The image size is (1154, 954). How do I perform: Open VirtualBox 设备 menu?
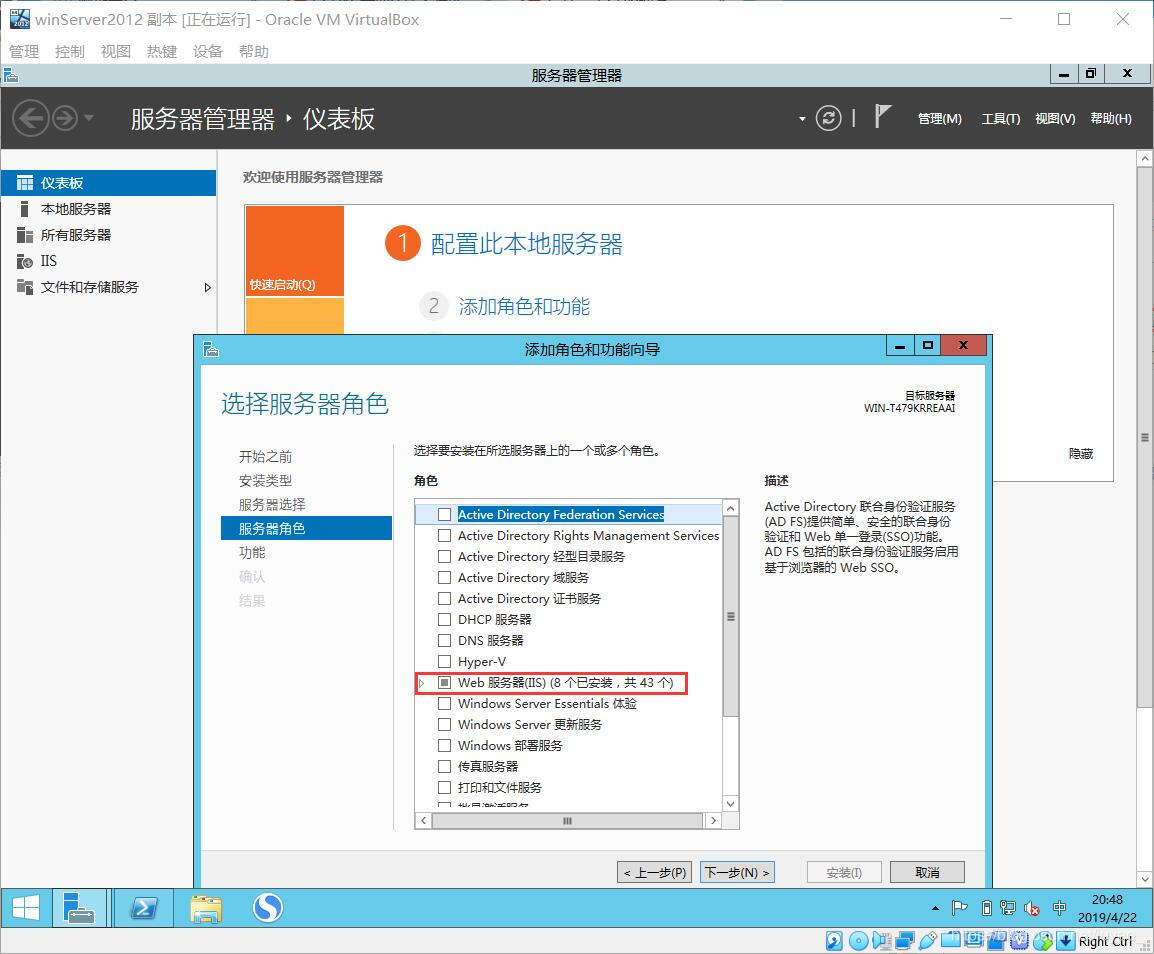pyautogui.click(x=208, y=52)
